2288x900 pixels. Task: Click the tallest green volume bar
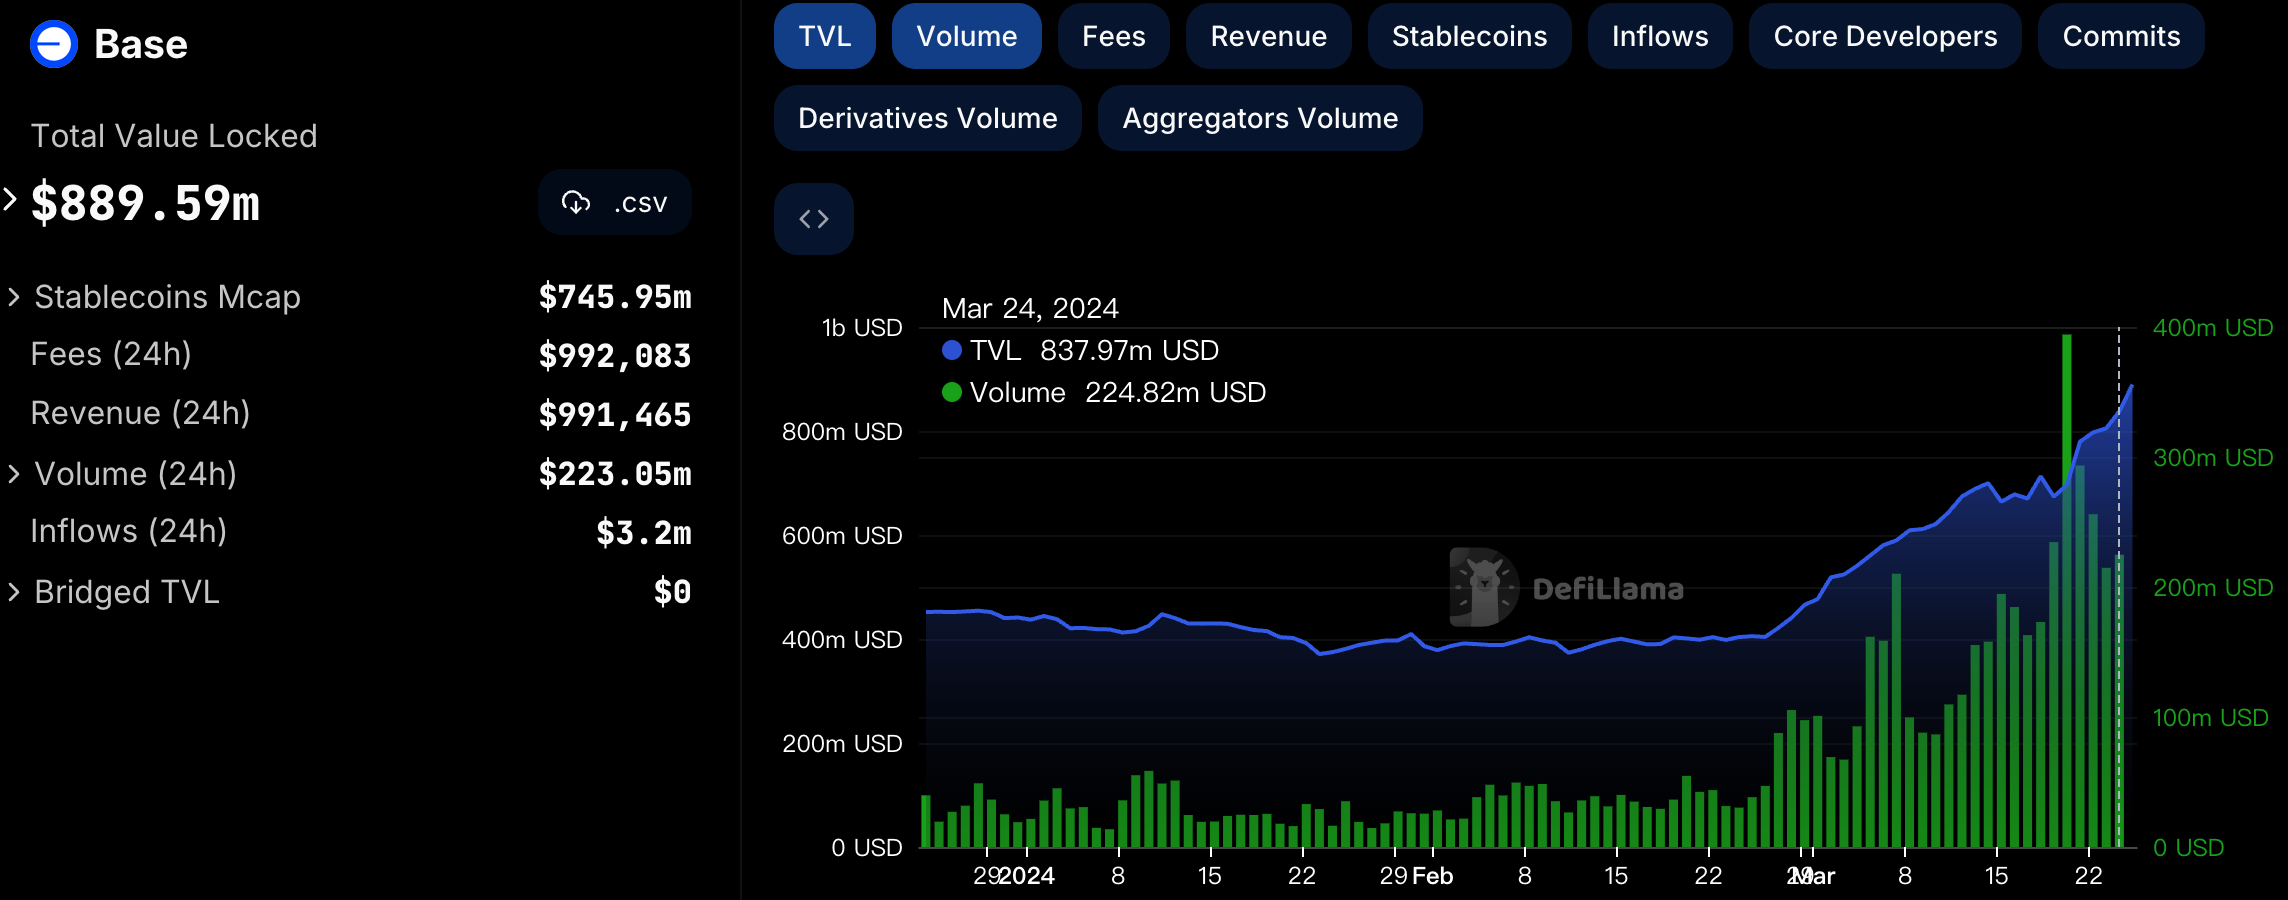(2066, 600)
